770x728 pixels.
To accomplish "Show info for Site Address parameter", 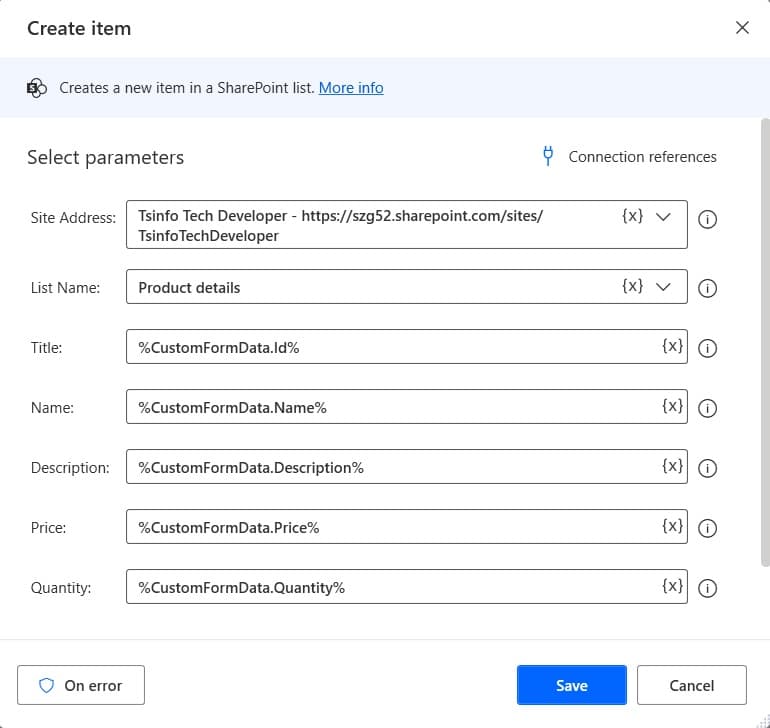I will pos(707,219).
